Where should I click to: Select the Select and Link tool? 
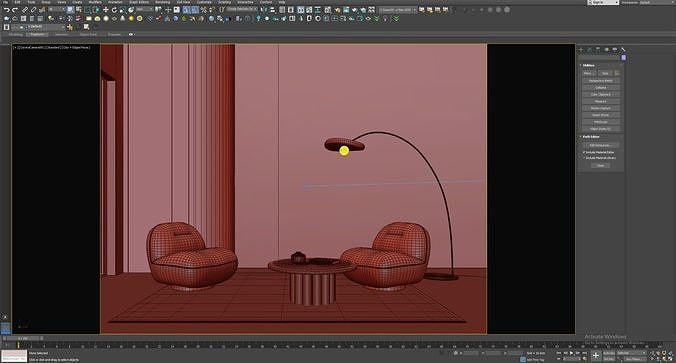pyautogui.click(x=25, y=9)
